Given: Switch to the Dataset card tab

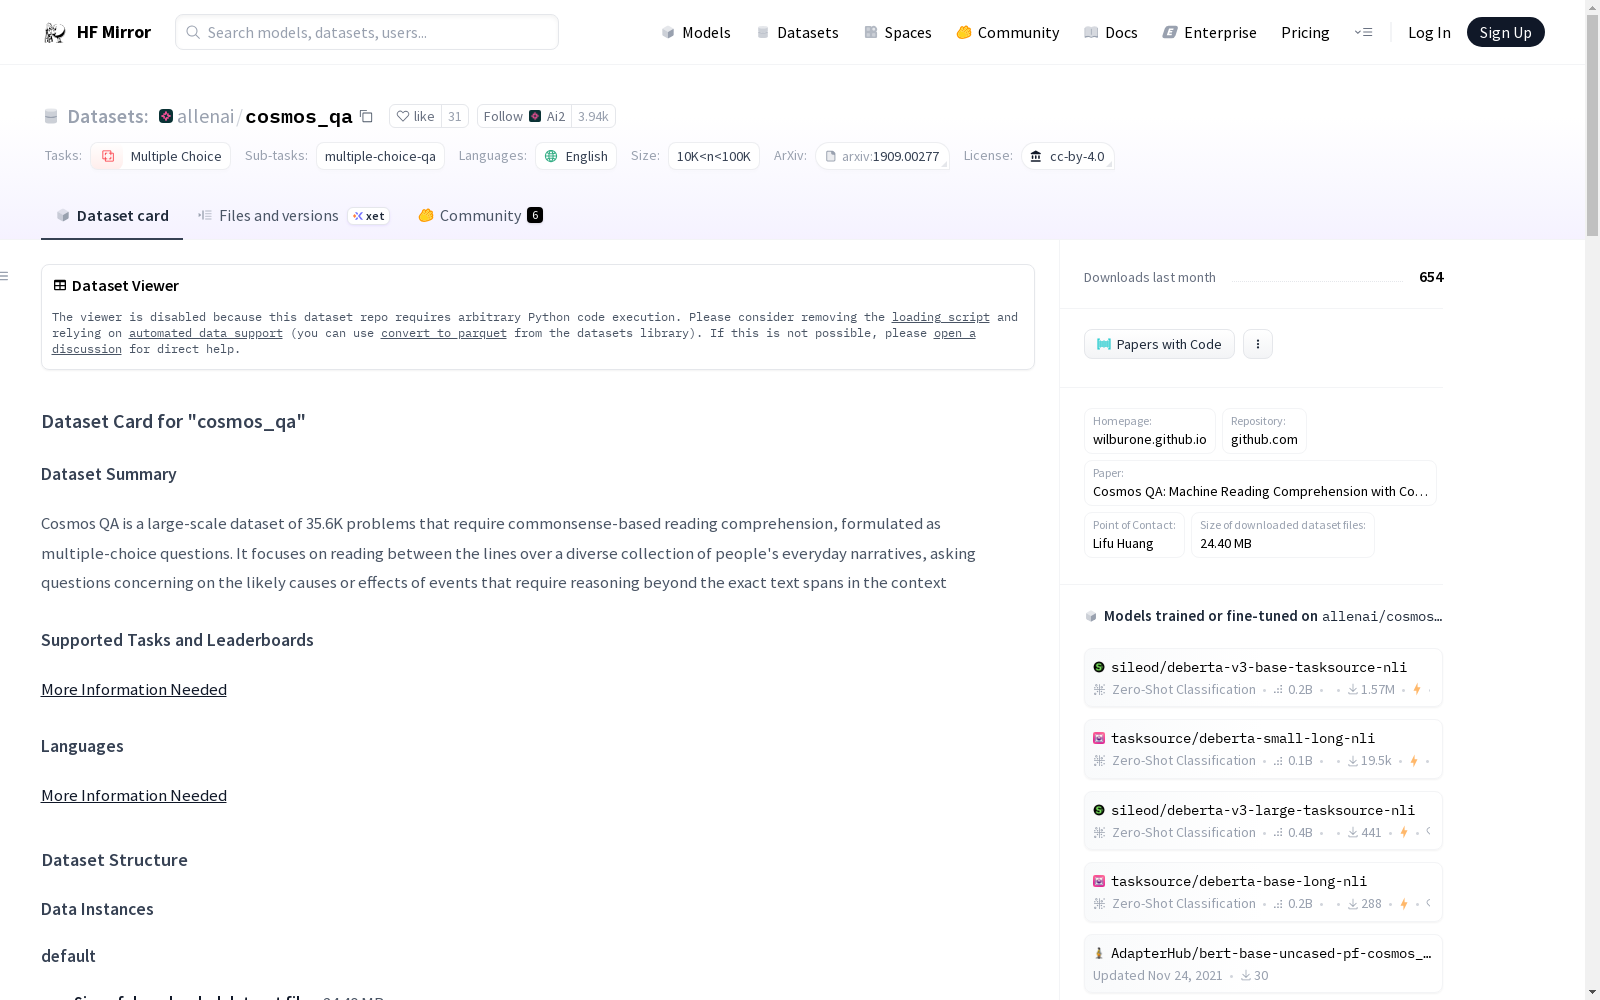Looking at the screenshot, I should [x=112, y=216].
